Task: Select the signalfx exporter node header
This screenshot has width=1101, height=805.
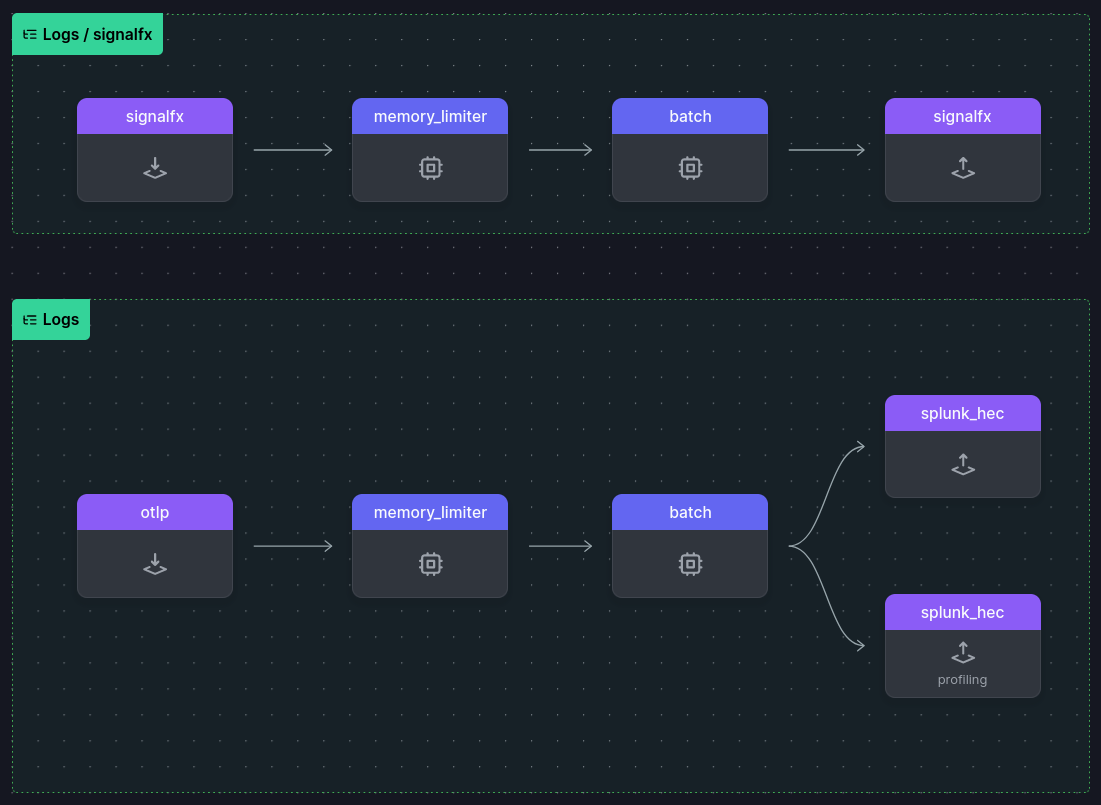Action: click(963, 117)
